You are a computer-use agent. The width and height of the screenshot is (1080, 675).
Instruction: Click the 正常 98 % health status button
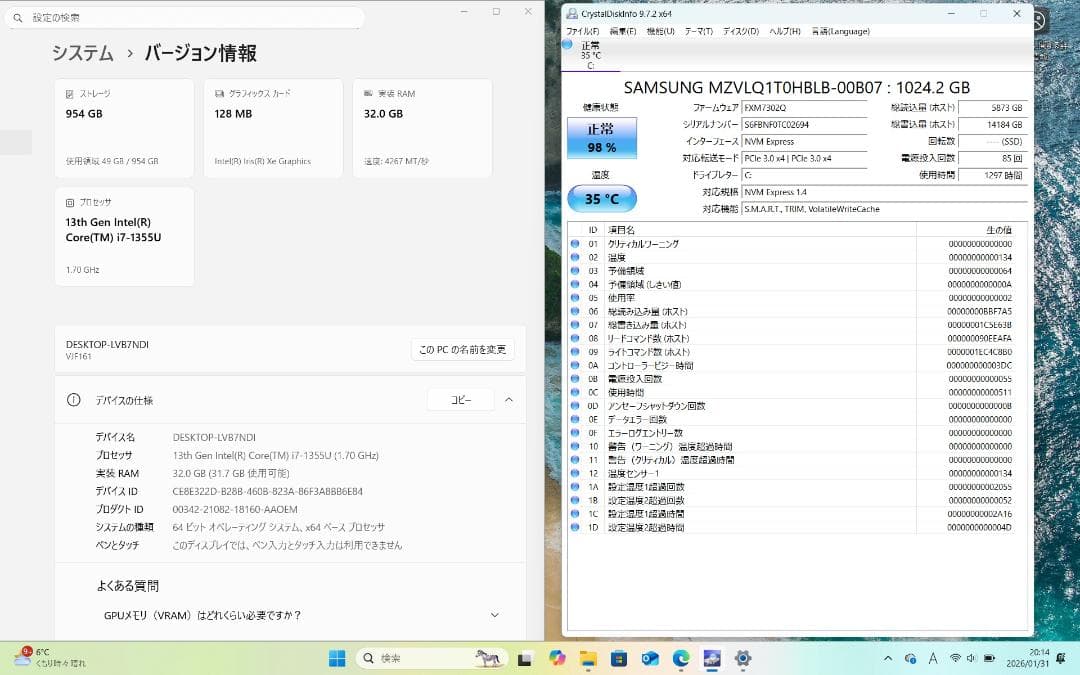tap(601, 138)
